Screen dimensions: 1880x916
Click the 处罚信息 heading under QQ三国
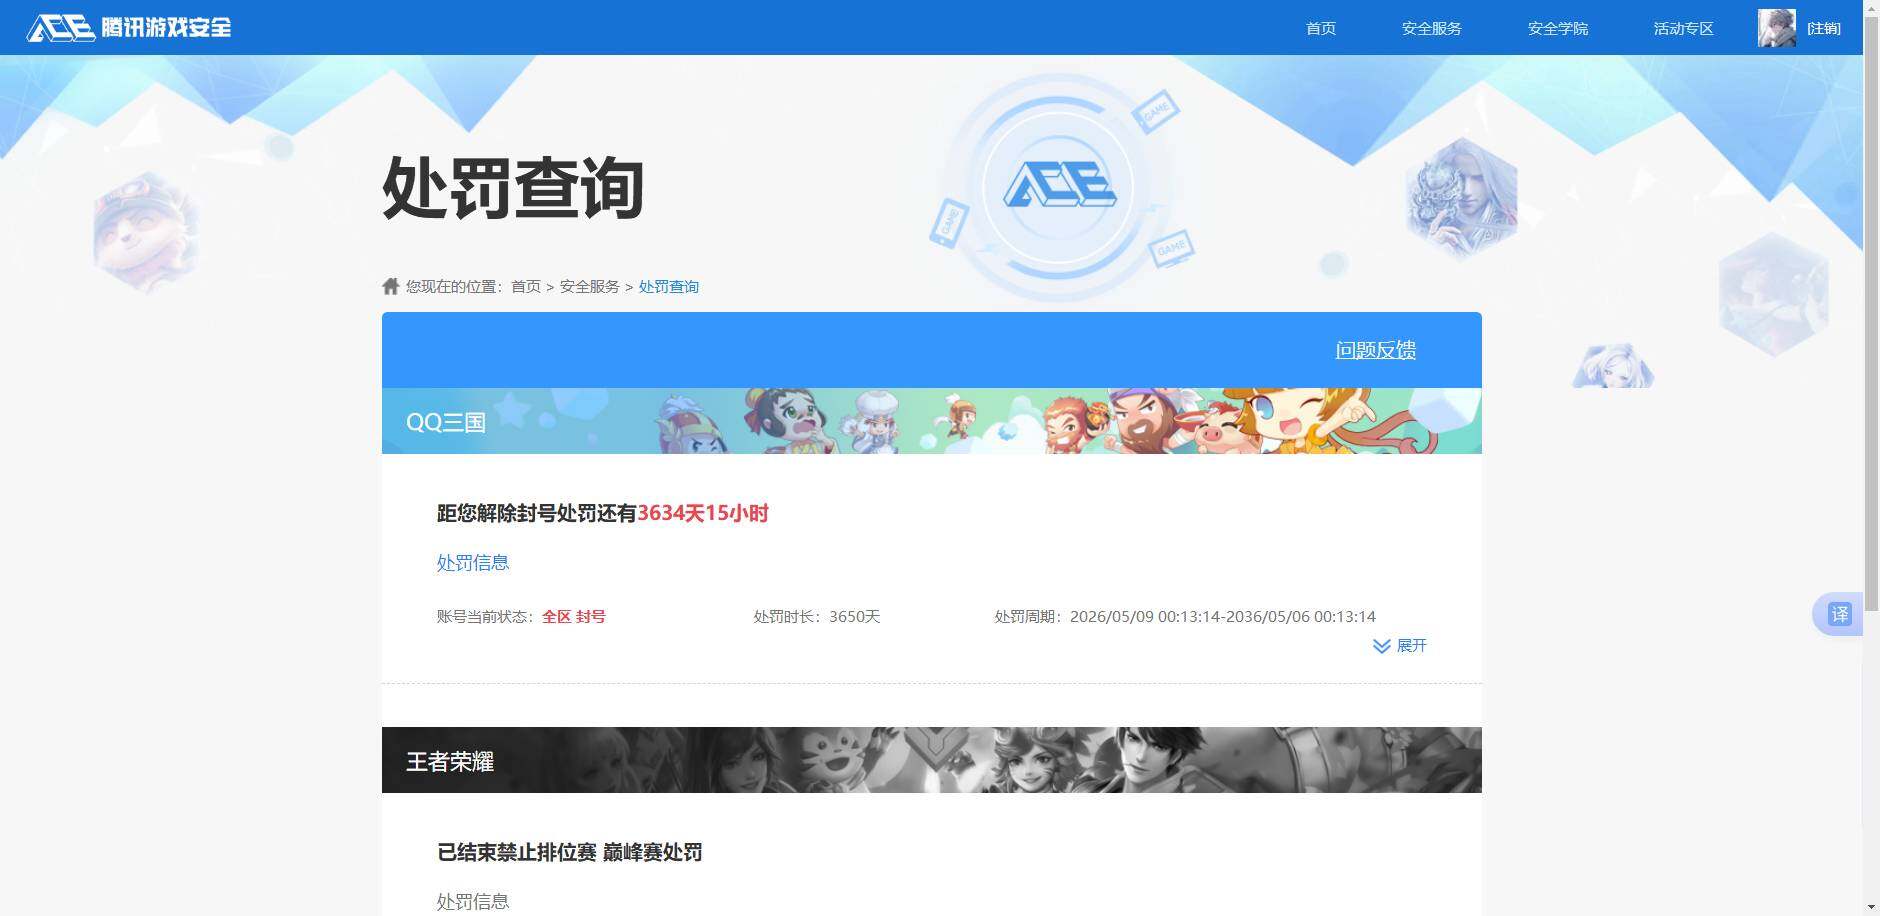pyautogui.click(x=473, y=563)
